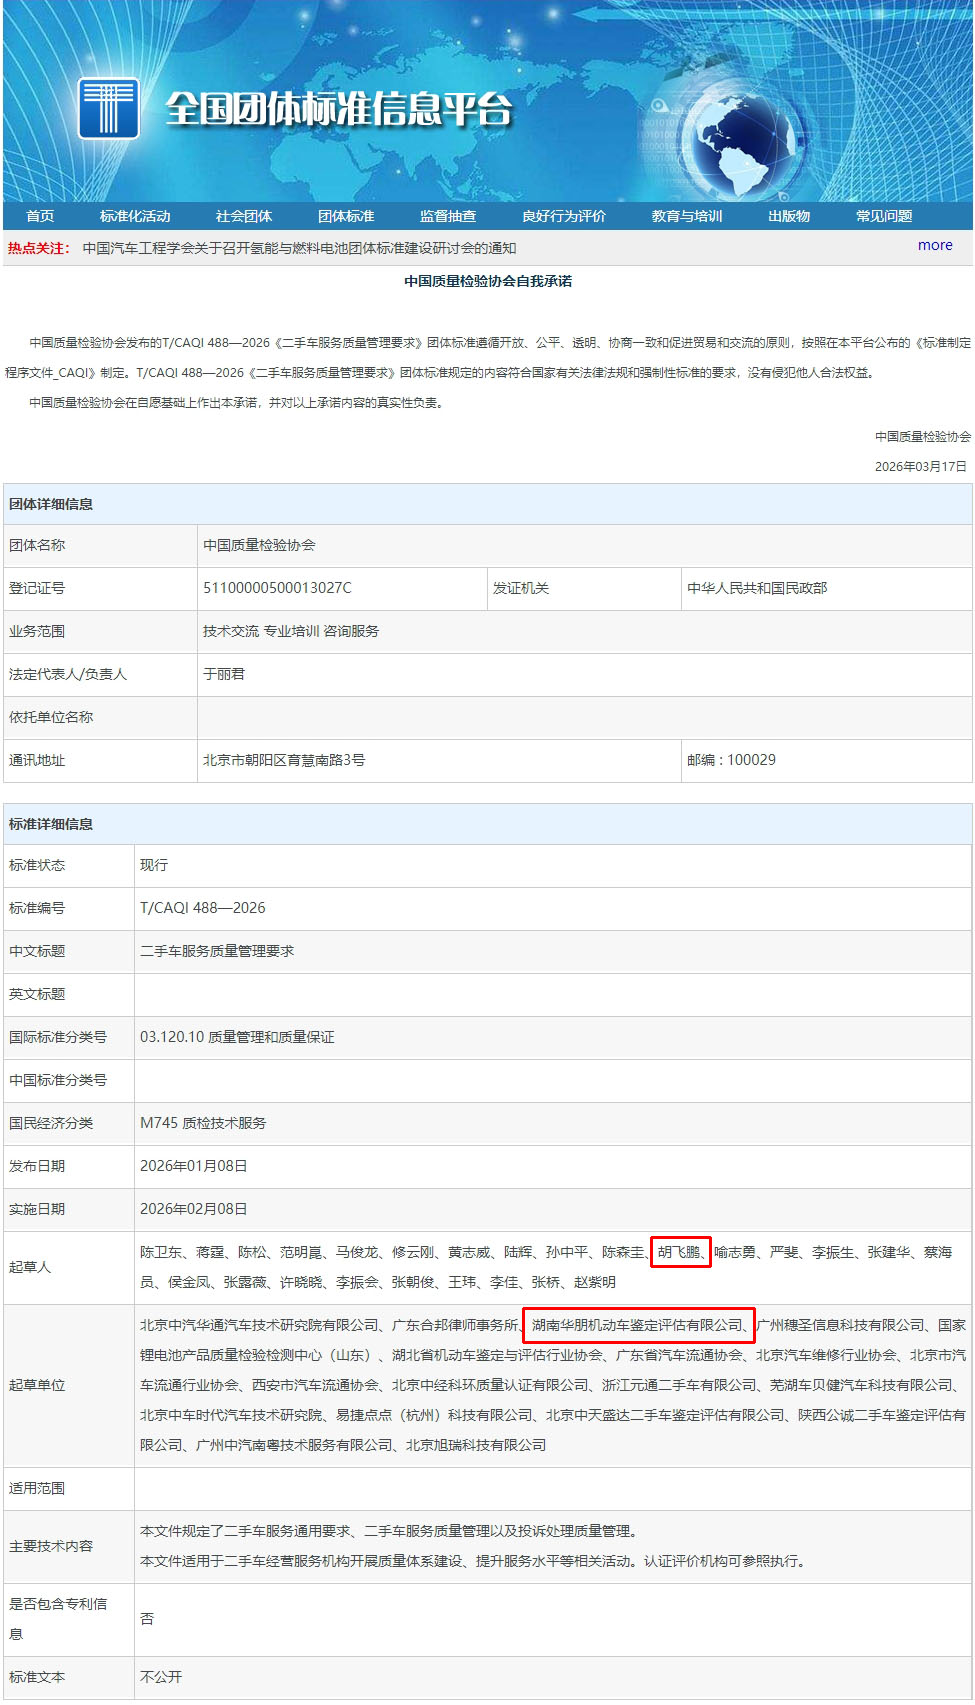Select business scope 技术交流 专业培训 咨询服务
Screen dimensions: 975x1705
(291, 631)
